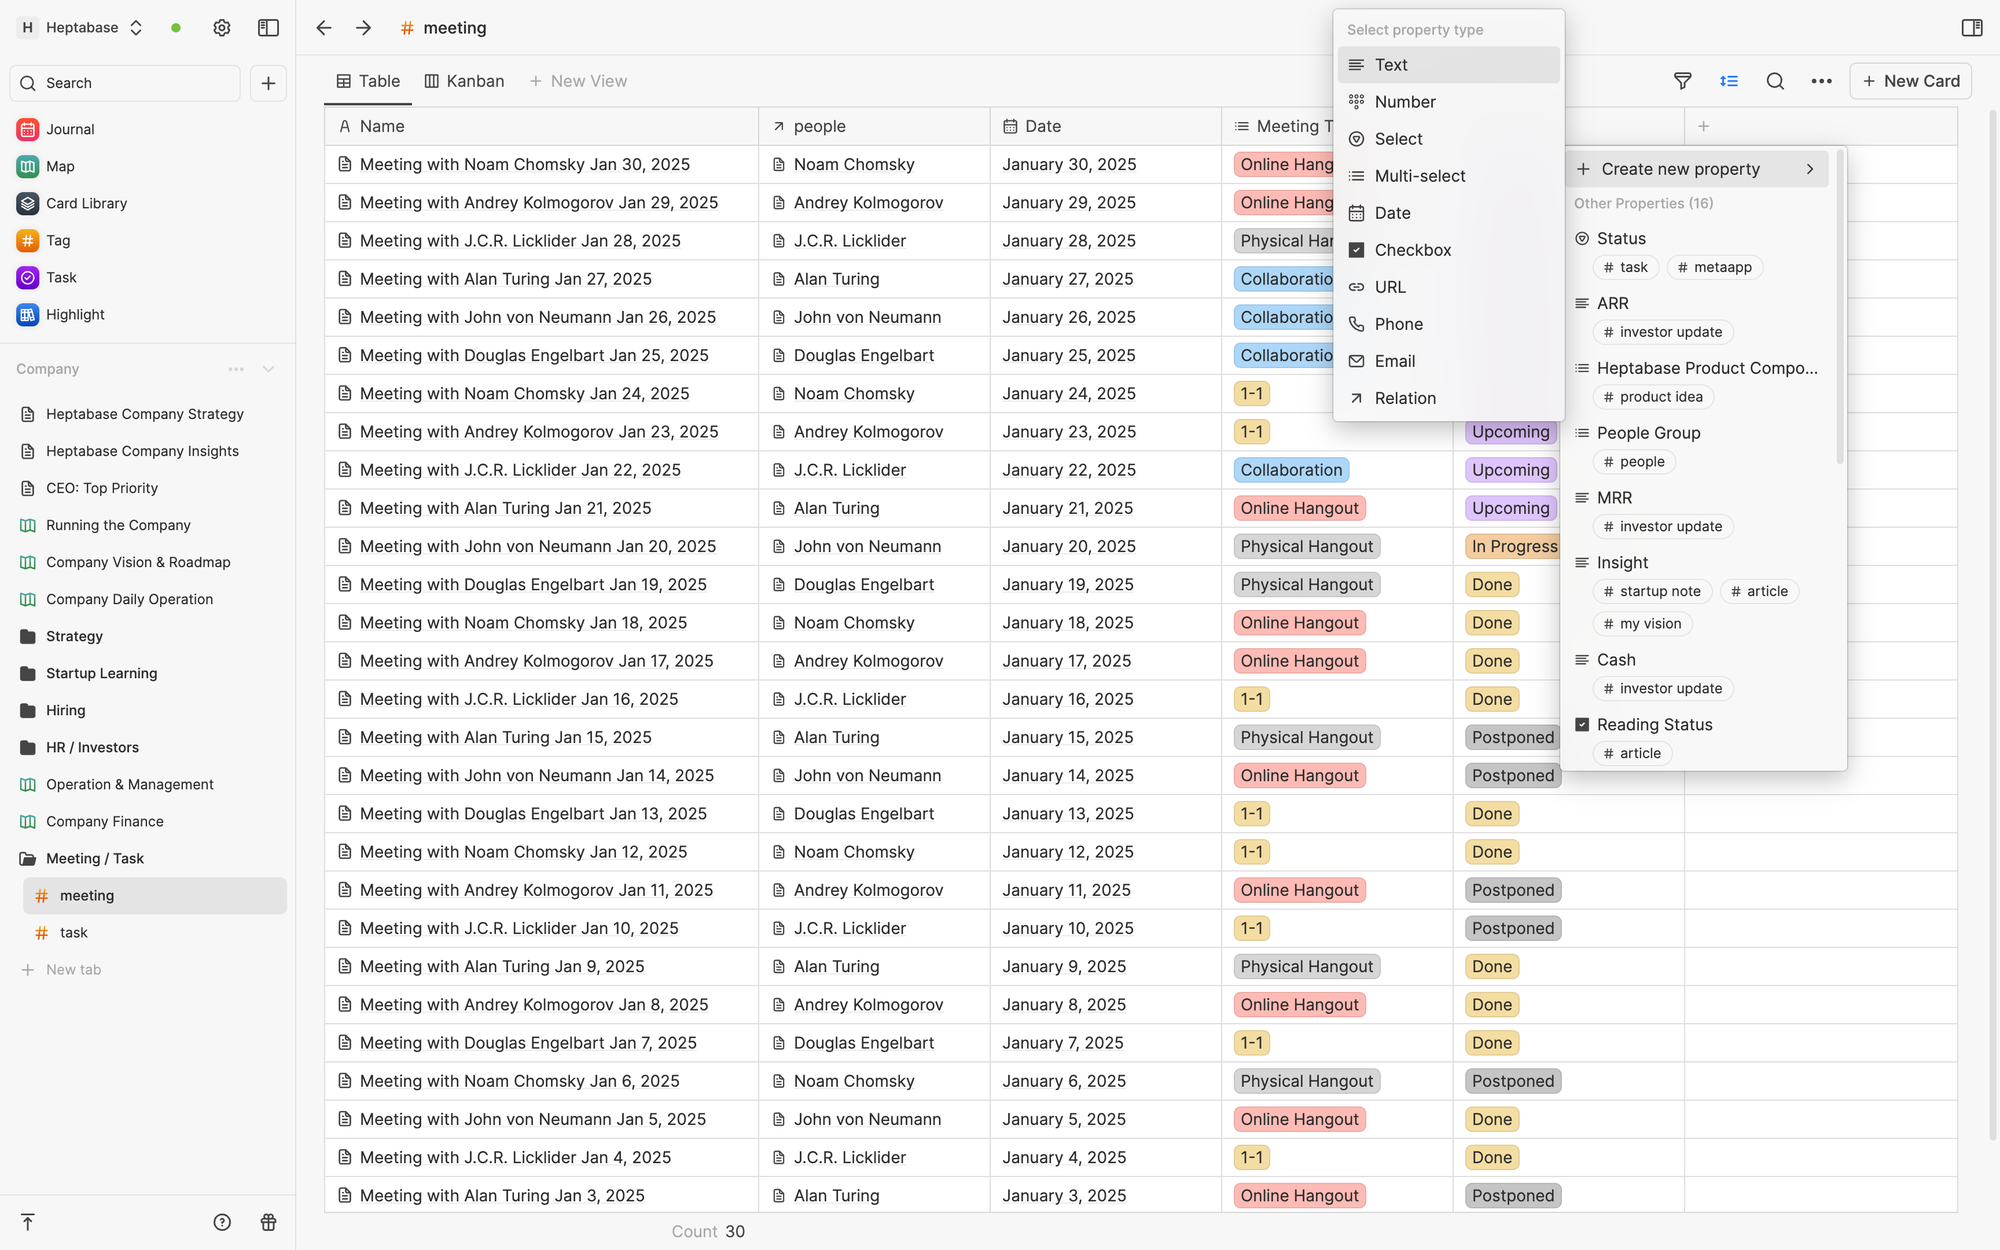Switch to the Kanban view tab

464,81
